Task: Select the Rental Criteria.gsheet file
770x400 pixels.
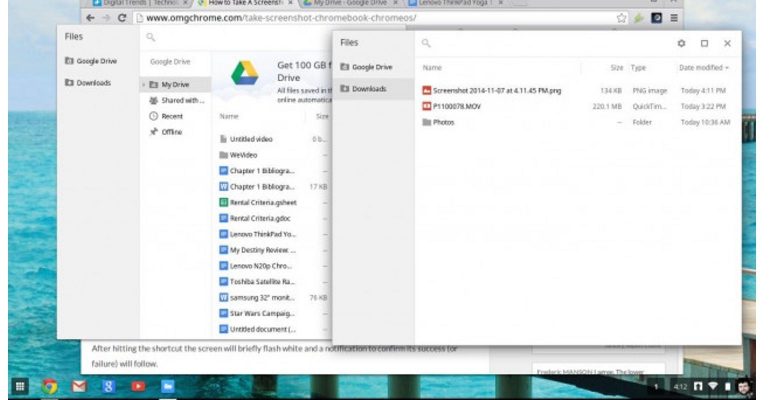Action: tap(262, 203)
